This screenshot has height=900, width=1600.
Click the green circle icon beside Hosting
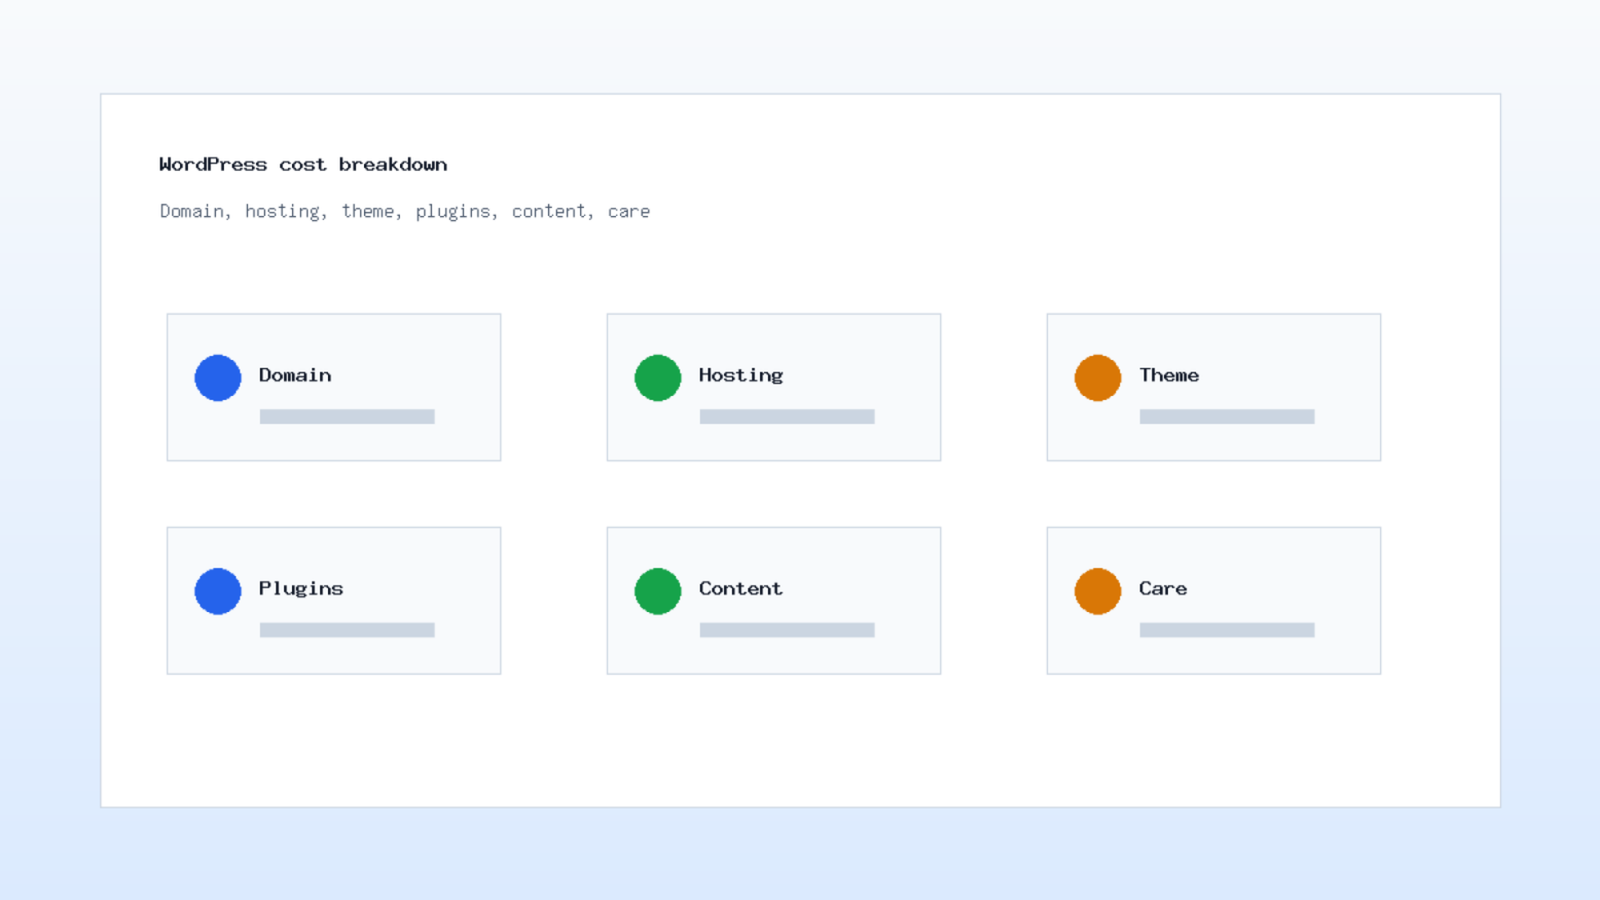click(x=658, y=378)
